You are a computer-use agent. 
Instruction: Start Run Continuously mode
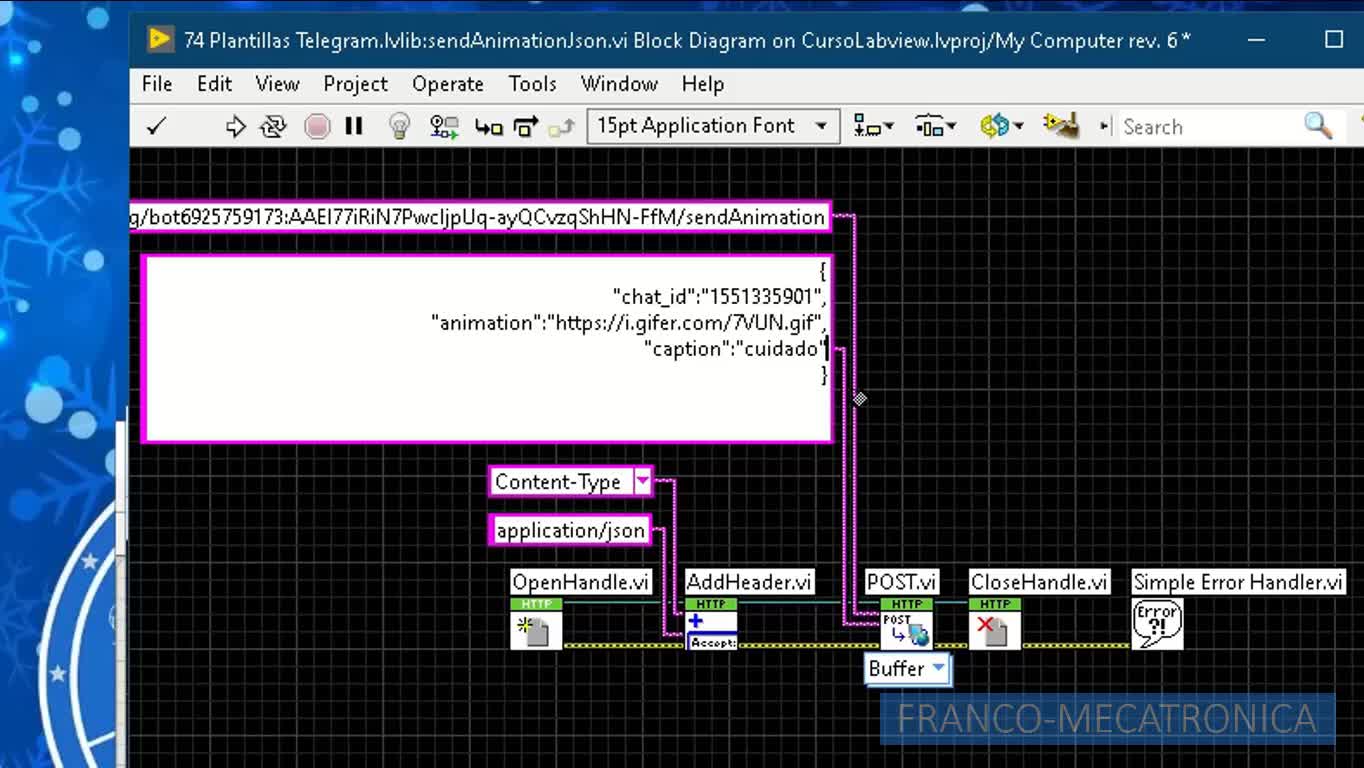[x=273, y=126]
